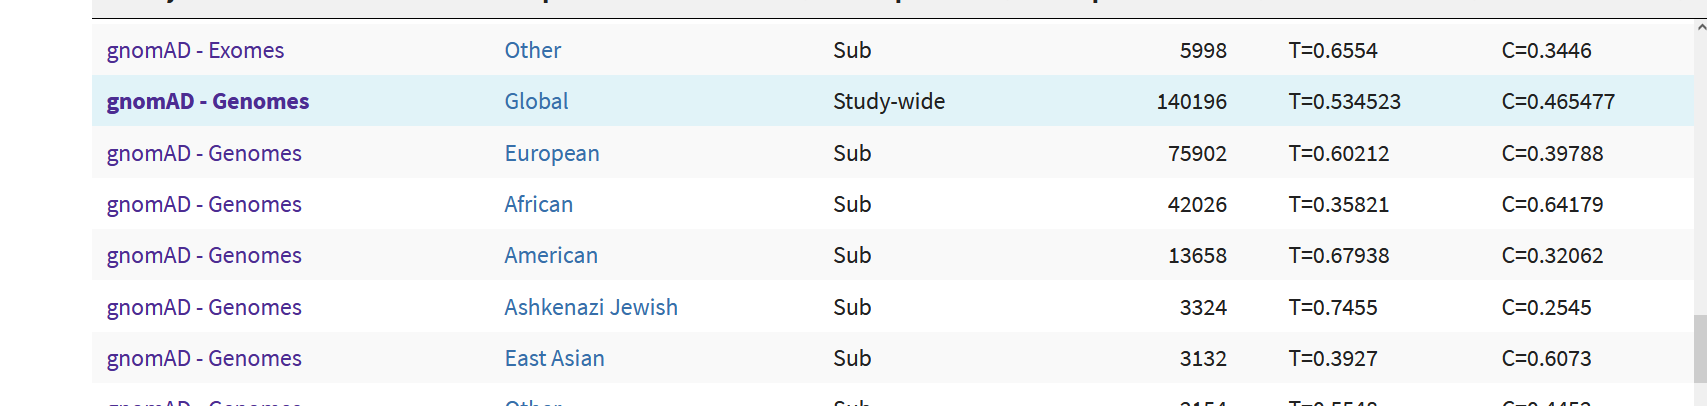Select alt allele value C=0.3446

click(x=1547, y=50)
